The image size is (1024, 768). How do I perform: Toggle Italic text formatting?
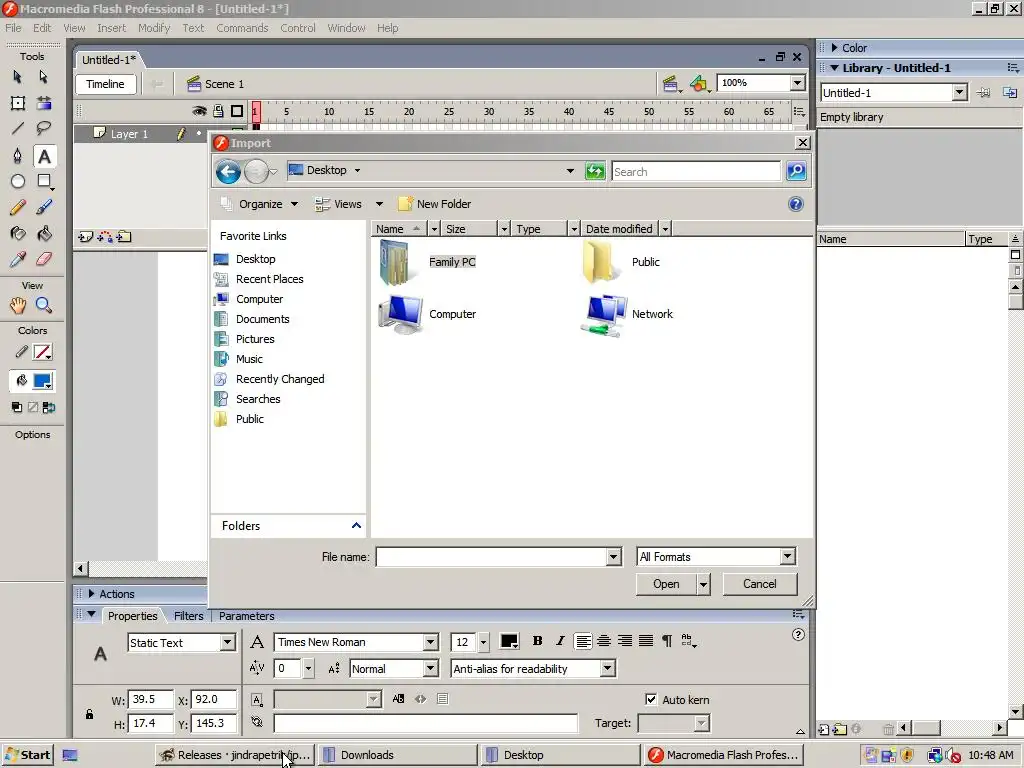[560, 641]
